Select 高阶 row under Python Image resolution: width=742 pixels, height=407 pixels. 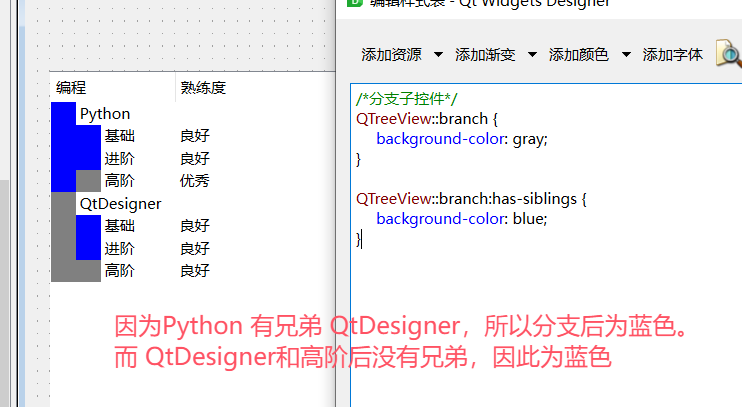coord(120,180)
